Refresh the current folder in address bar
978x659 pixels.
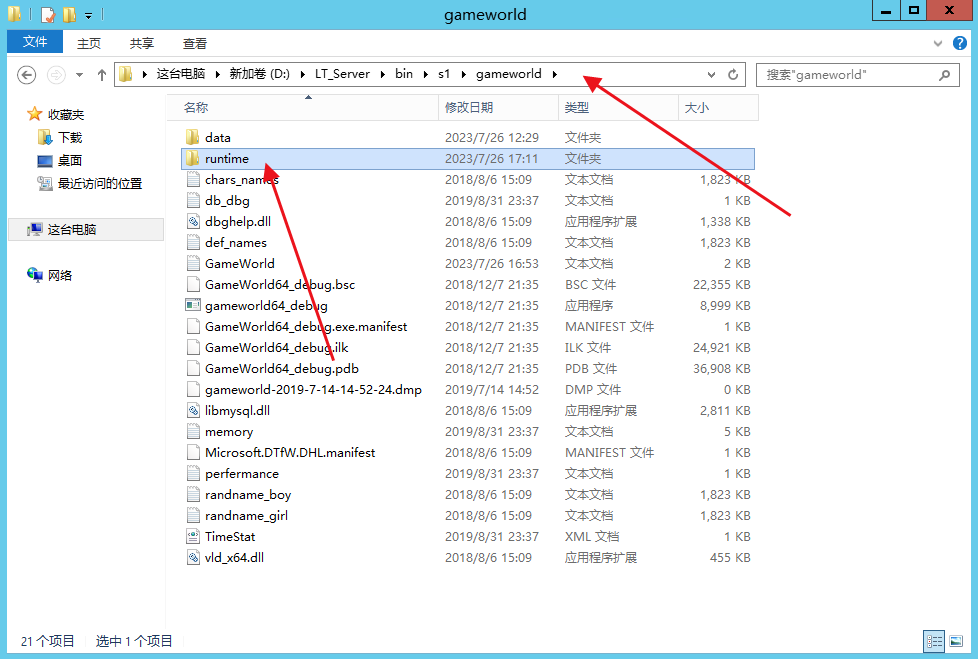pyautogui.click(x=733, y=75)
